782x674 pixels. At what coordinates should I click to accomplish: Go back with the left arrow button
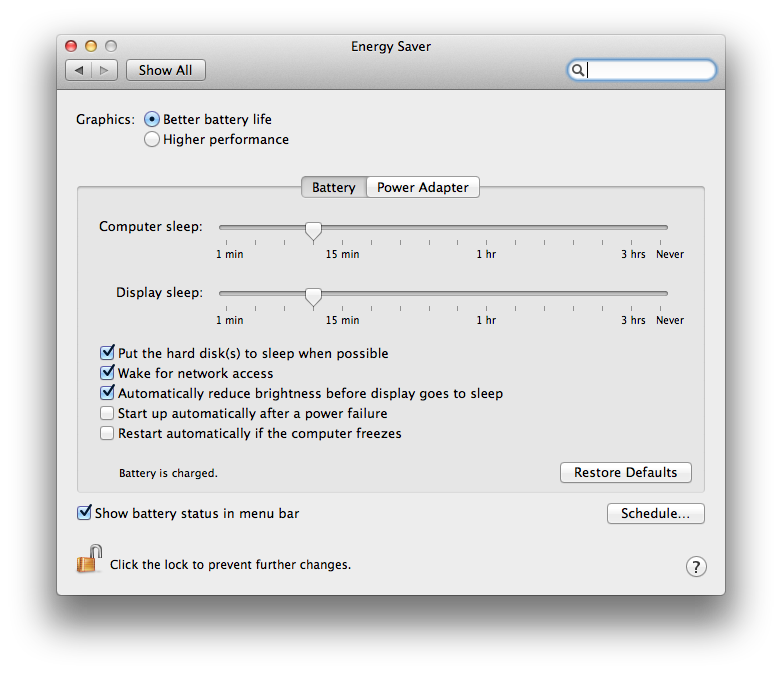coord(79,70)
